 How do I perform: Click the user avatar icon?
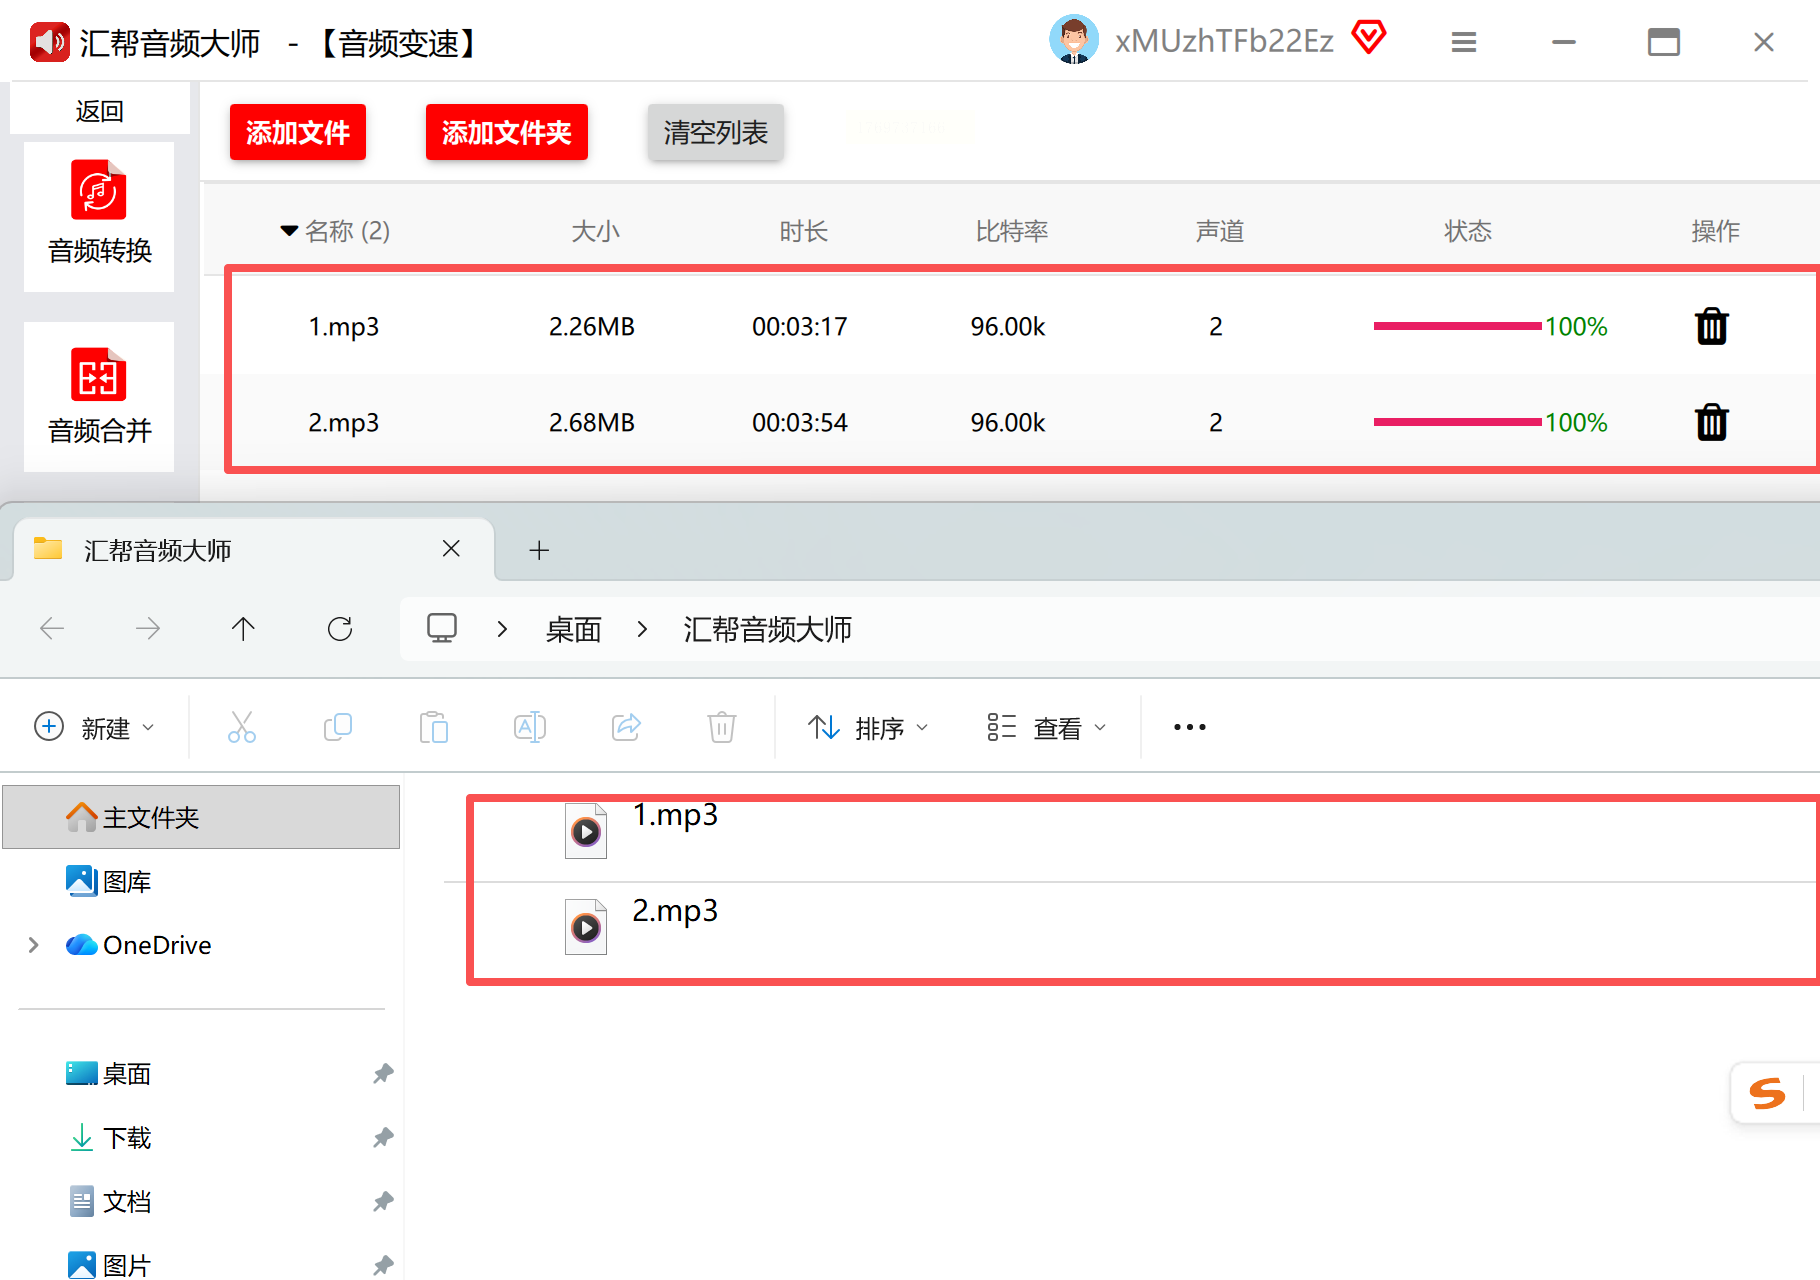(1074, 40)
